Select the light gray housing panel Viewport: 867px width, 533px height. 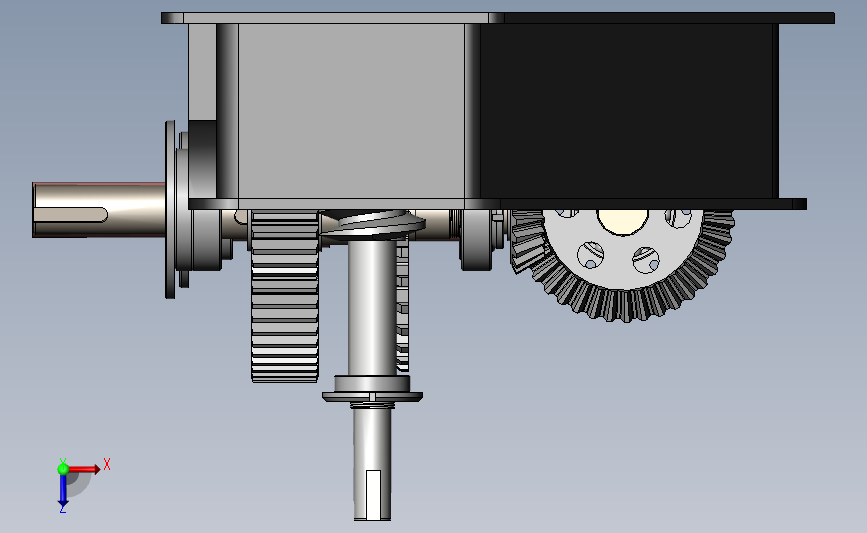click(351, 111)
